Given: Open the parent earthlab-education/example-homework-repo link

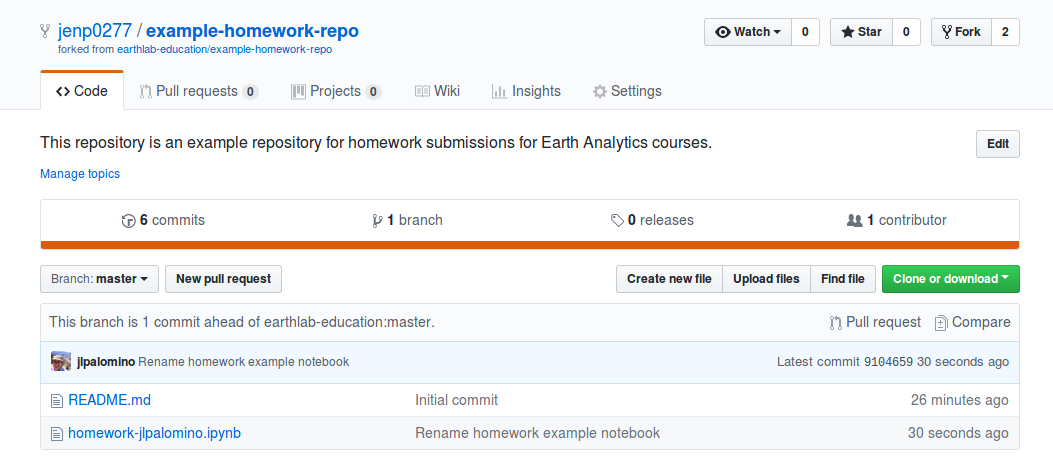Looking at the screenshot, I should click(224, 50).
